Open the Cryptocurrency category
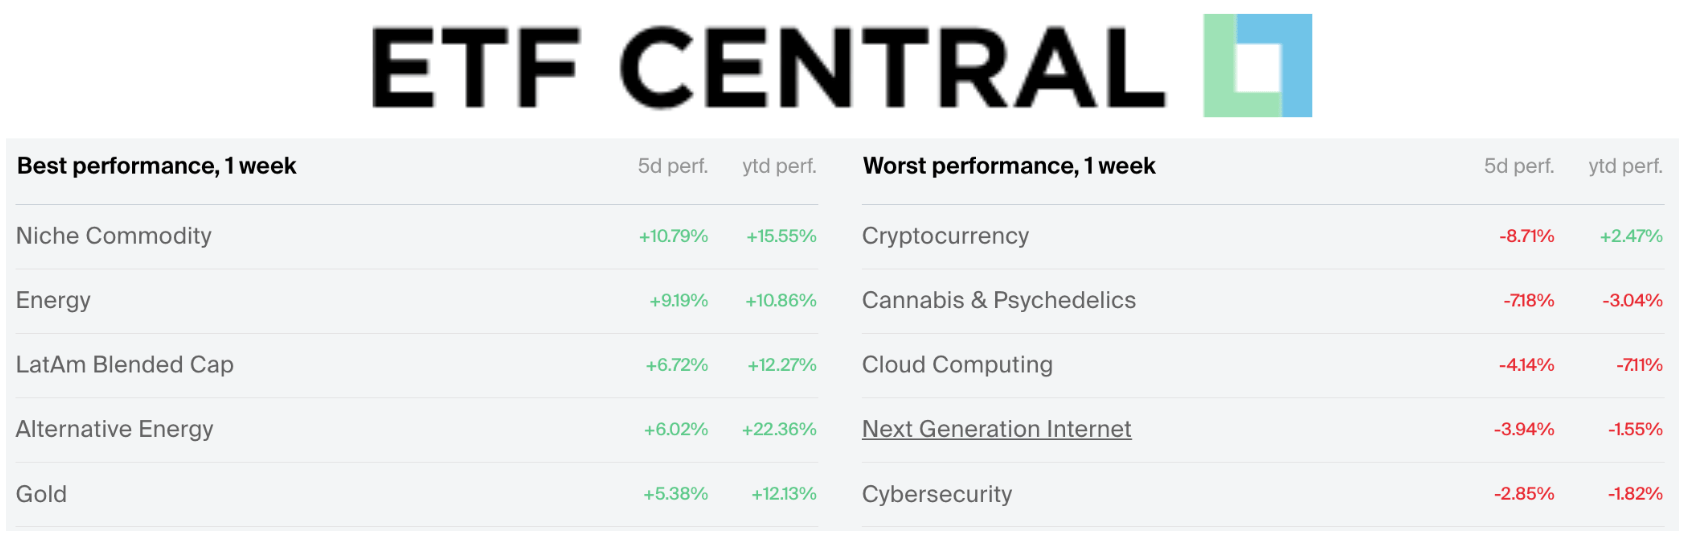Screen dimensions: 1690x546 (945, 236)
